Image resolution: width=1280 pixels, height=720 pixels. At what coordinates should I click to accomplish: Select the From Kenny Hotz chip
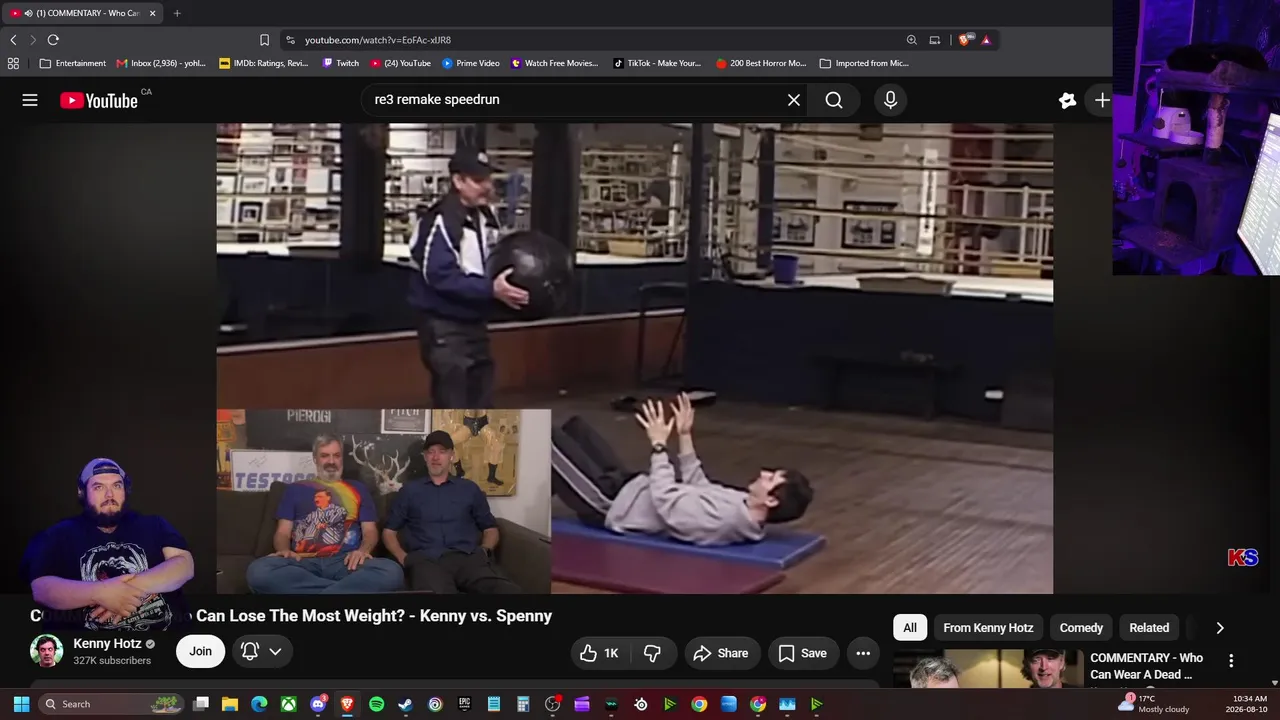988,628
